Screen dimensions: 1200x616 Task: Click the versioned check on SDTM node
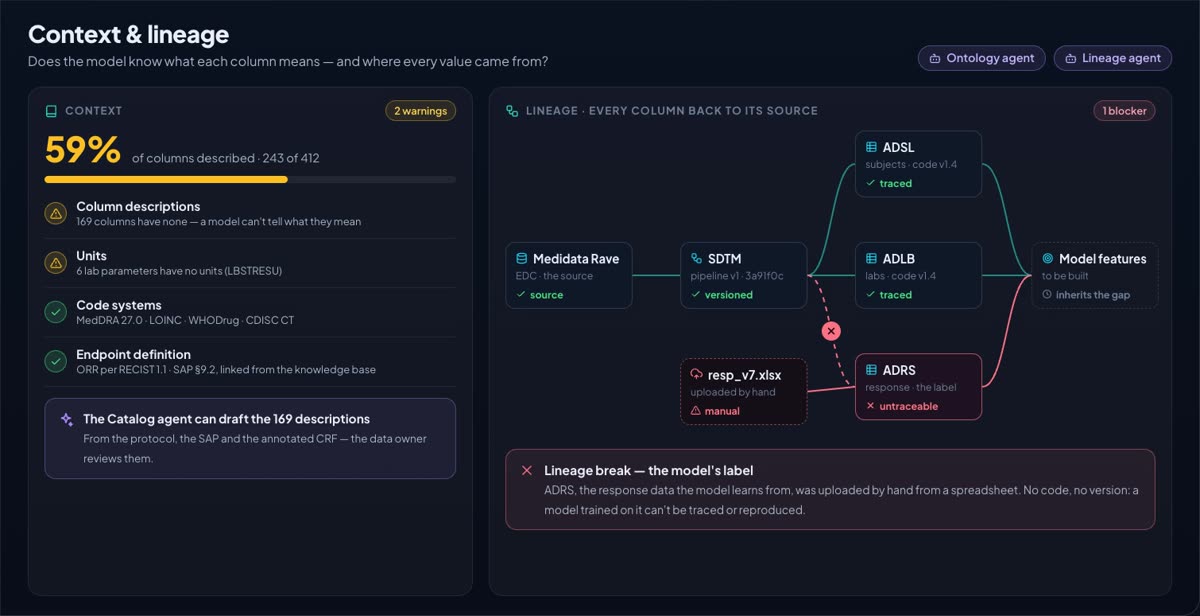(x=696, y=295)
